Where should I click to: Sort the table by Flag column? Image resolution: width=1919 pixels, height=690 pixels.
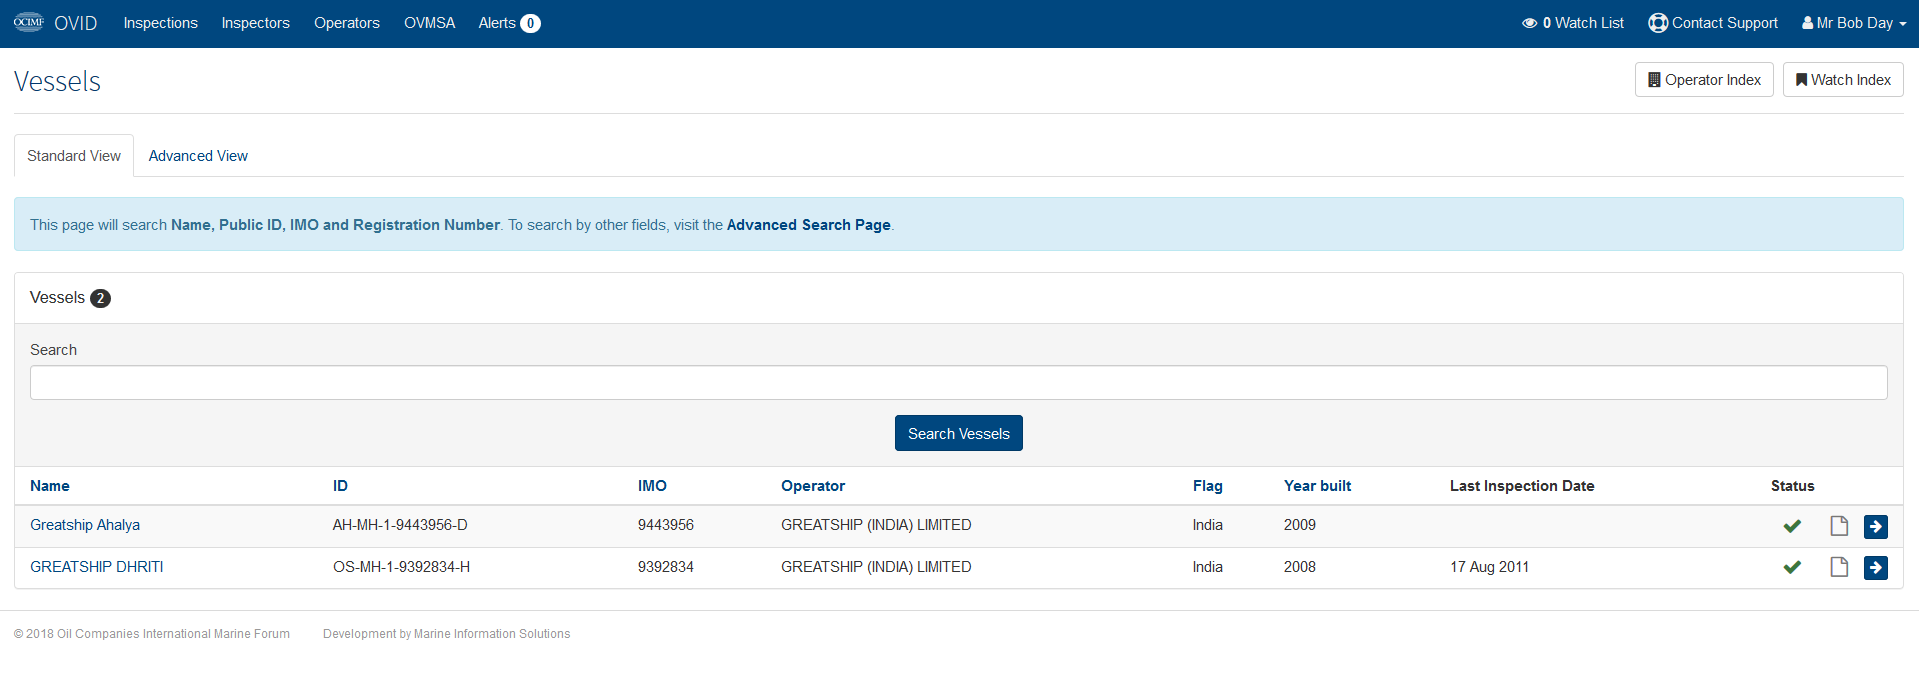1207,486
